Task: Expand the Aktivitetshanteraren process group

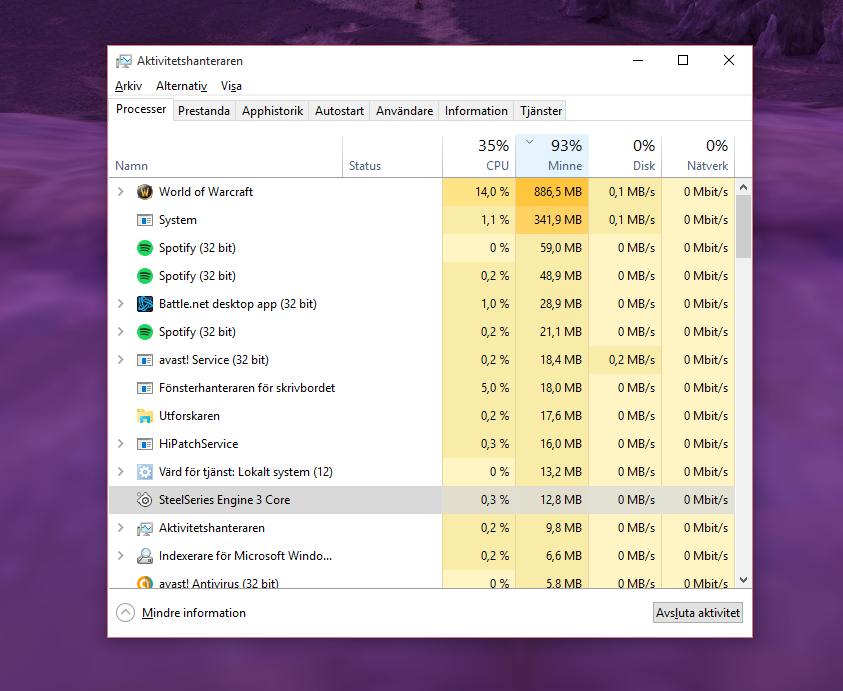Action: 121,528
